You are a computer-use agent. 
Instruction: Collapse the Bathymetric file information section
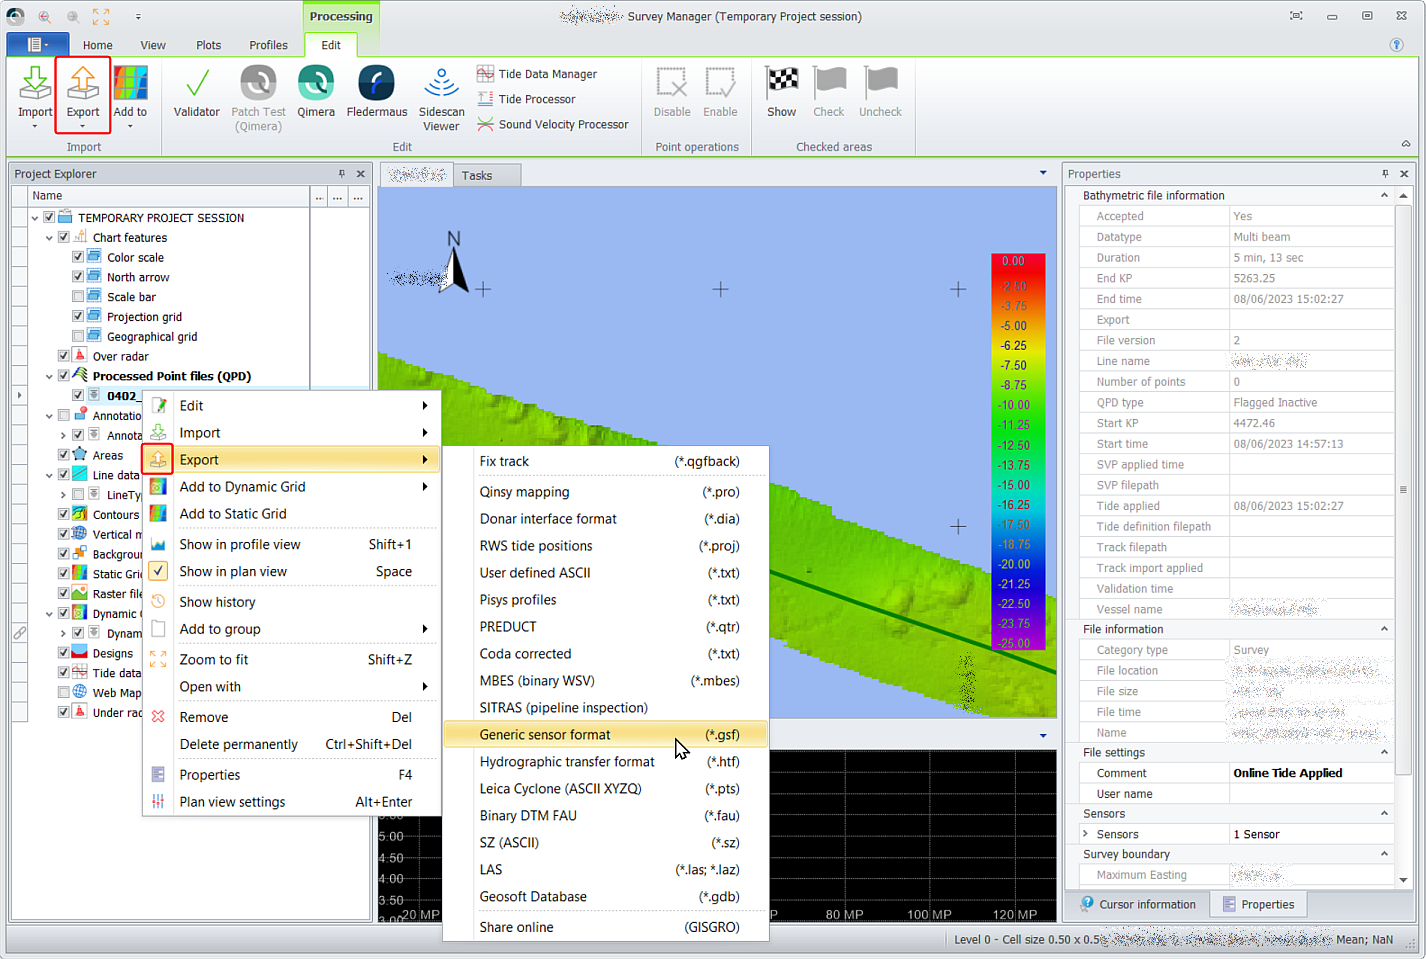[x=1384, y=196]
